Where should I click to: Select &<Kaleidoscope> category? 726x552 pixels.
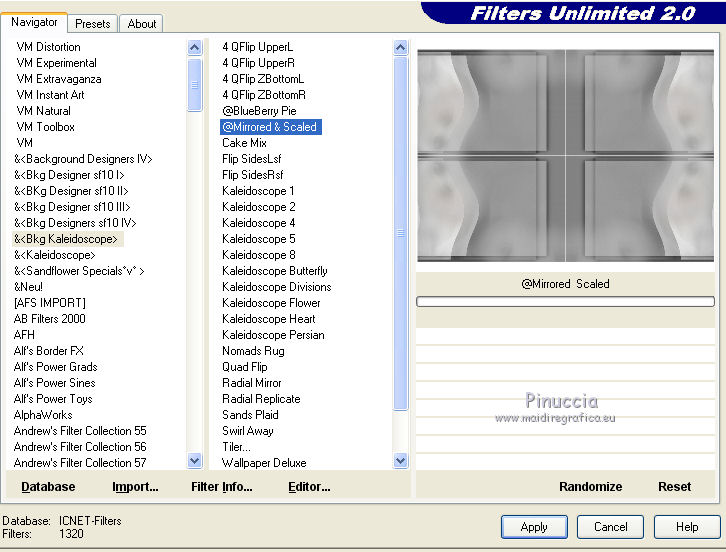tap(54, 255)
